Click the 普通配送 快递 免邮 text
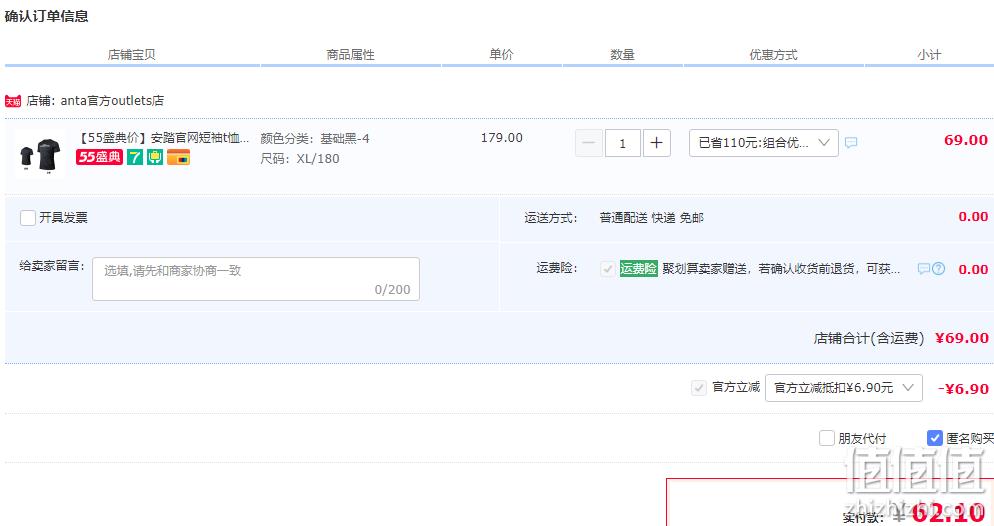994x526 pixels. pyautogui.click(x=652, y=218)
